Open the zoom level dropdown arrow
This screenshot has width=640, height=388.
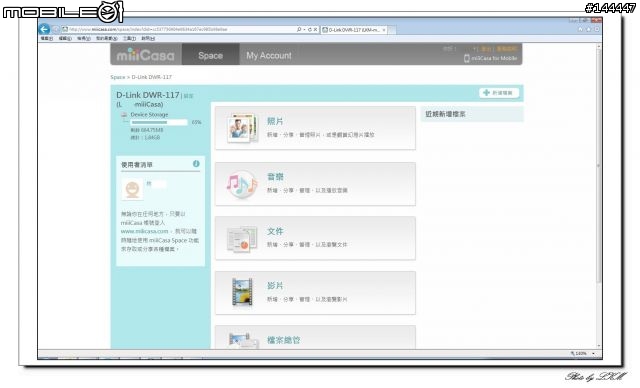click(x=593, y=353)
